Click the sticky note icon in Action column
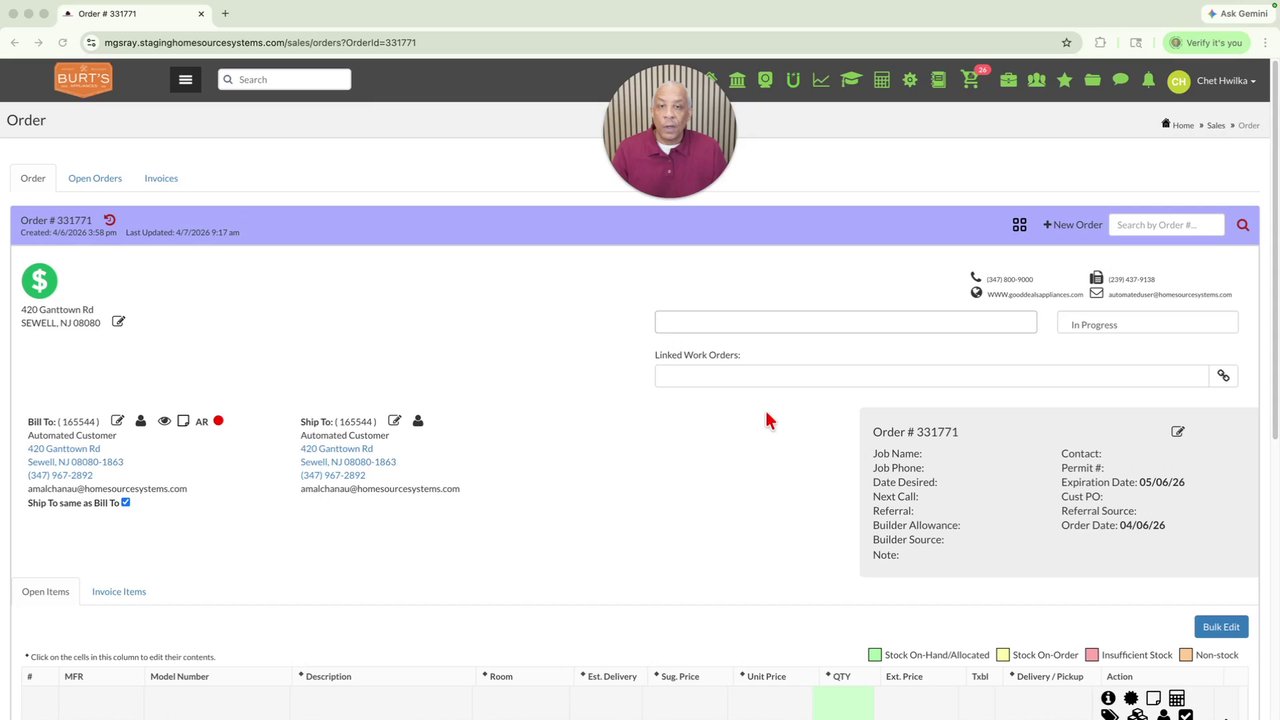Image resolution: width=1280 pixels, height=720 pixels. (1153, 698)
